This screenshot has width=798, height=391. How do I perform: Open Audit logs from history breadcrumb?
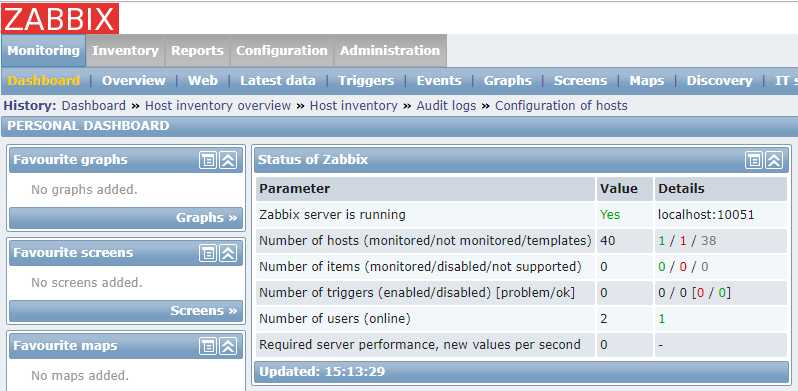point(446,106)
